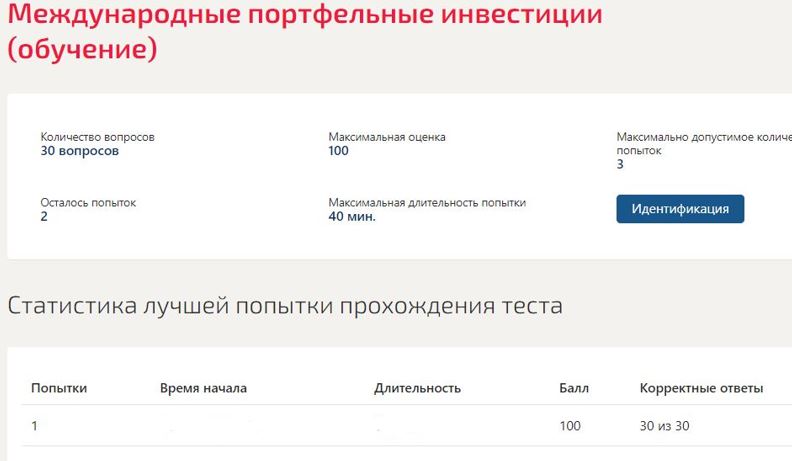Click the Идентификация button
Screen dimensions: 792x461
point(680,209)
